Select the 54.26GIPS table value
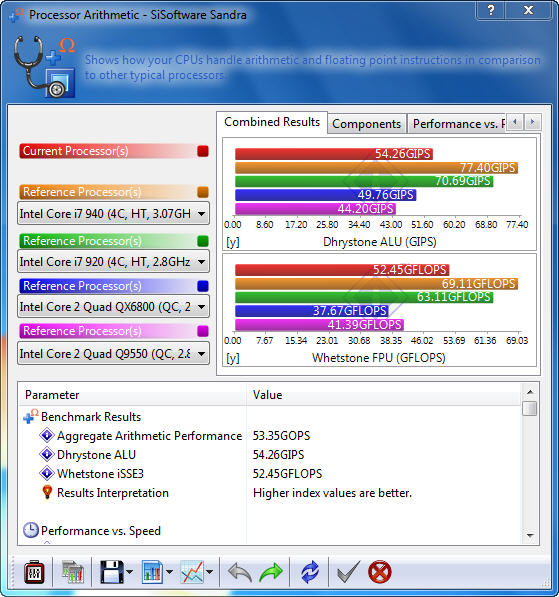The height and width of the screenshot is (597, 559). point(278,455)
